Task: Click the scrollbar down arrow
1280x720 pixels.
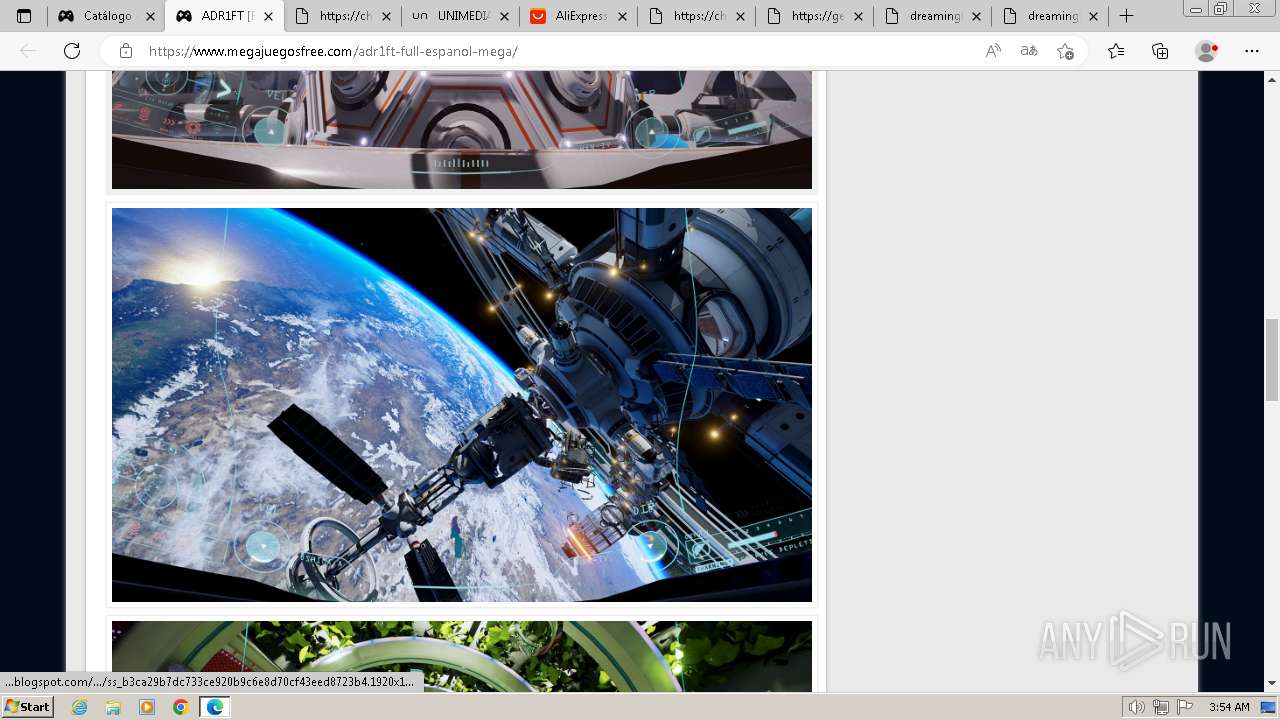Action: click(1272, 683)
